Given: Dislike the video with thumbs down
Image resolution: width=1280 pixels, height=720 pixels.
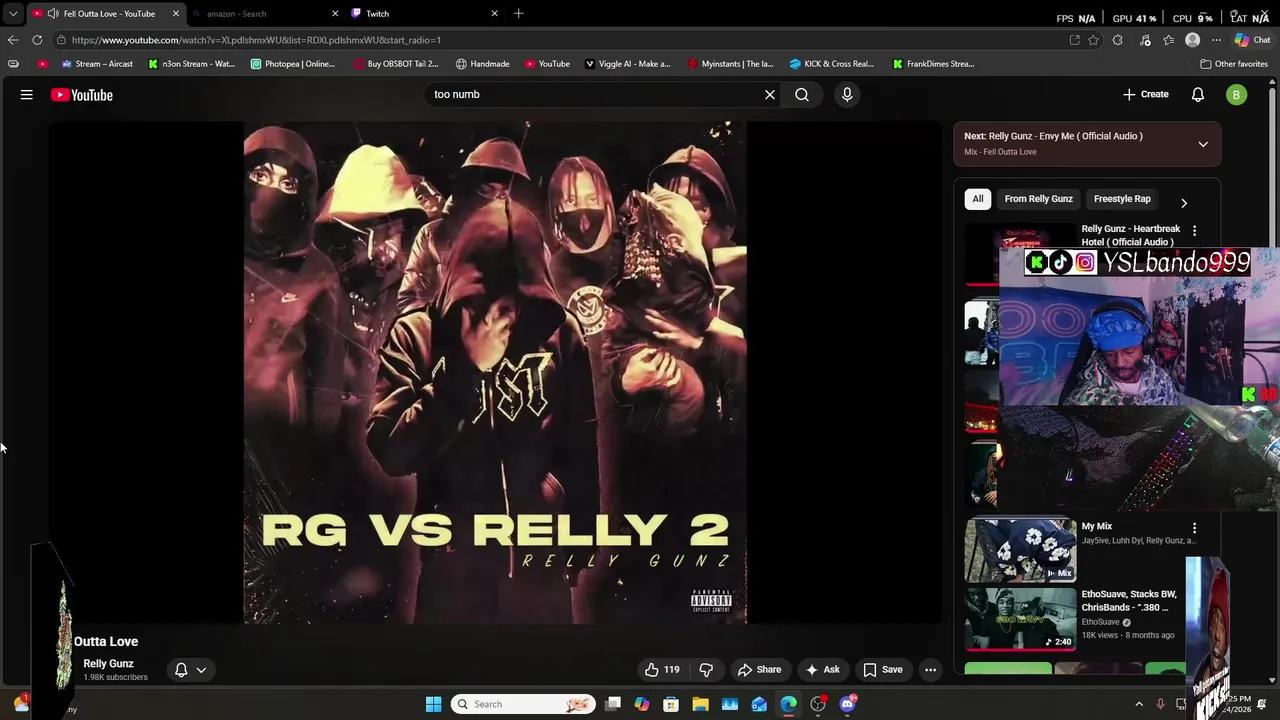Looking at the screenshot, I should (x=706, y=670).
